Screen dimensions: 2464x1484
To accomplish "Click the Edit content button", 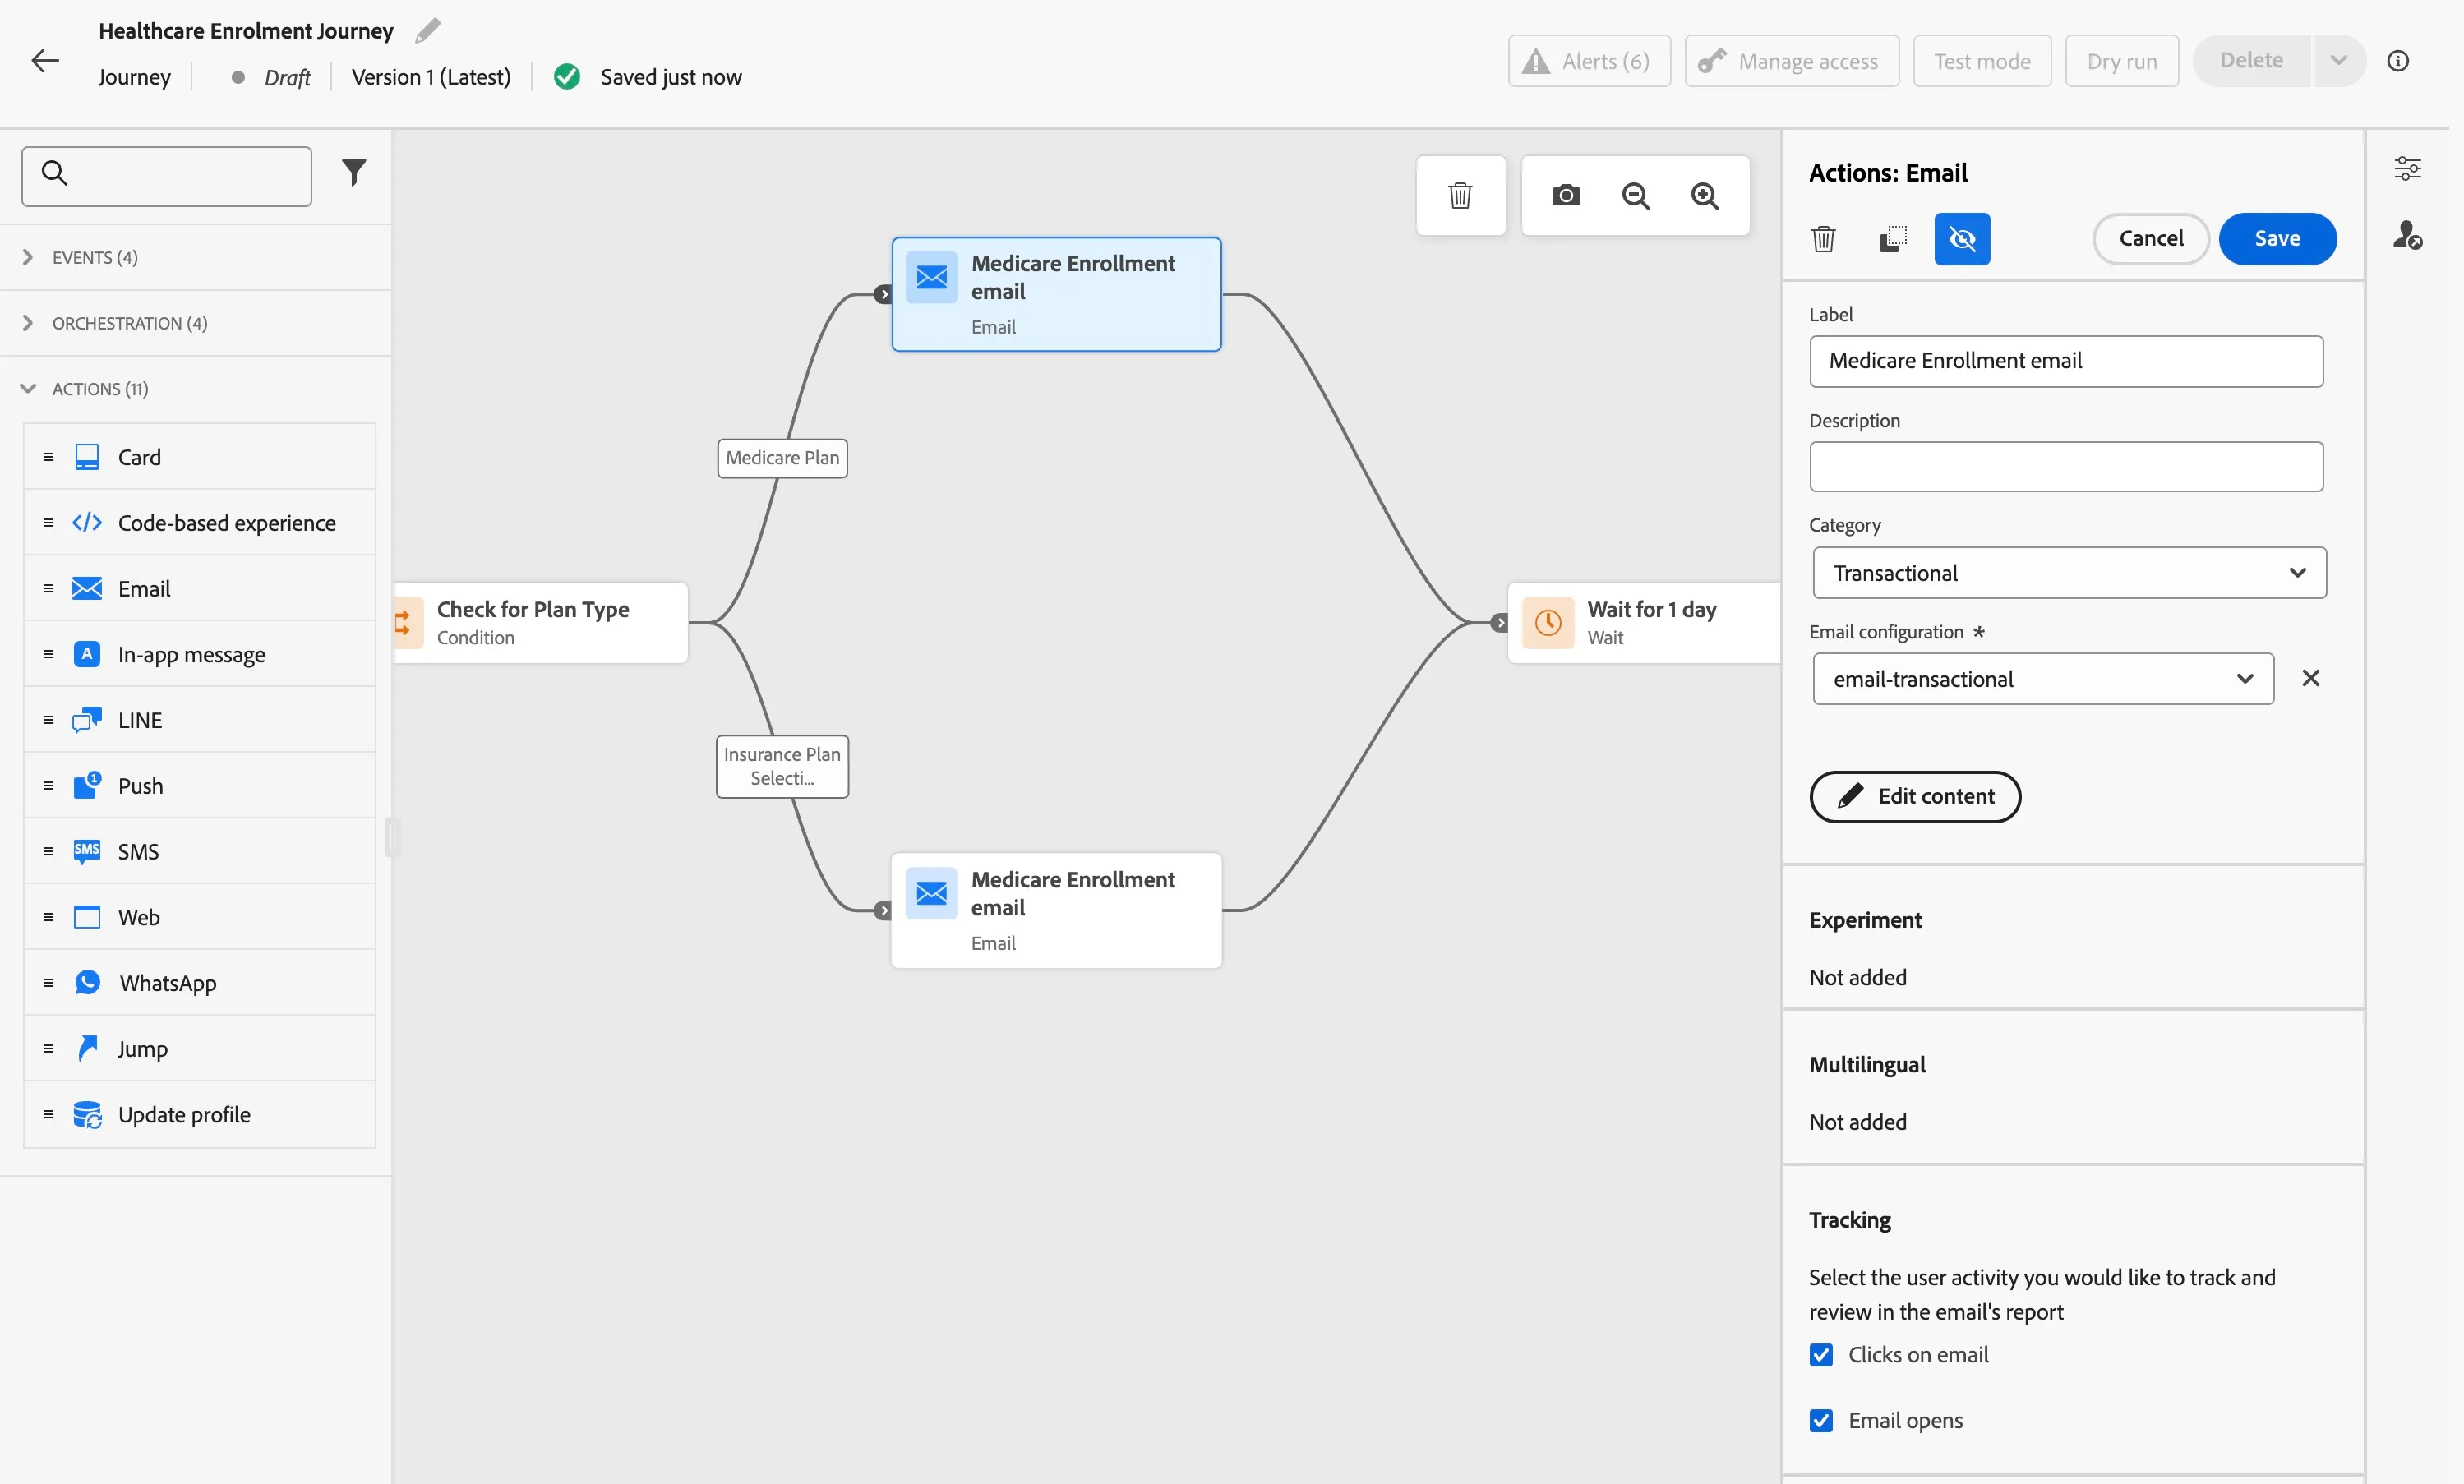I will [1915, 797].
